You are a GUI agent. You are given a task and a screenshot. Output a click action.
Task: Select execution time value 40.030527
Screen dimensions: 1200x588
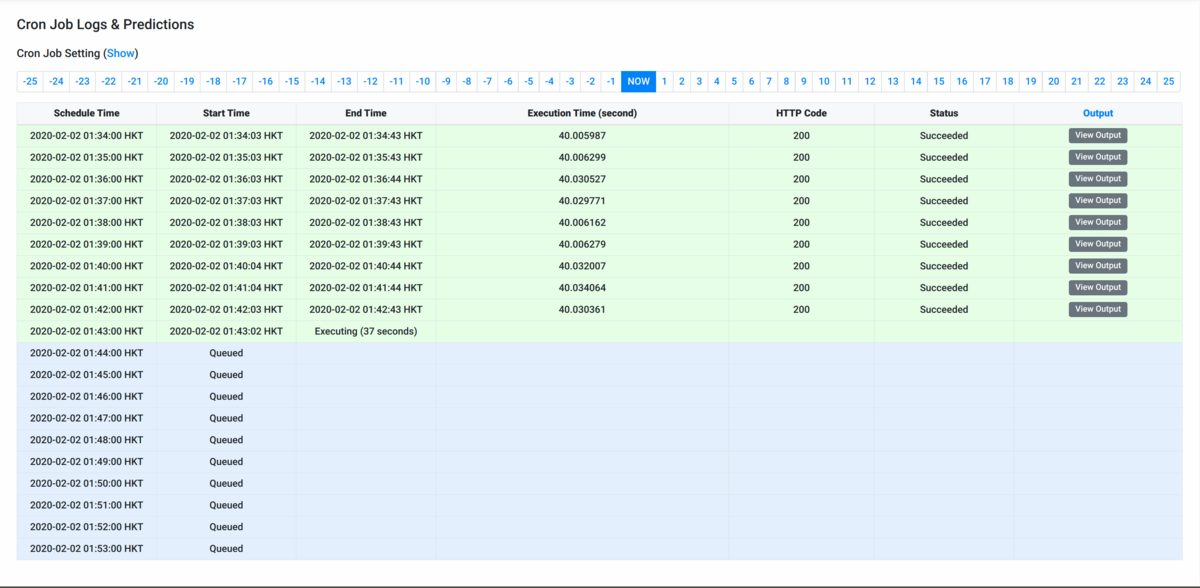click(x=582, y=179)
